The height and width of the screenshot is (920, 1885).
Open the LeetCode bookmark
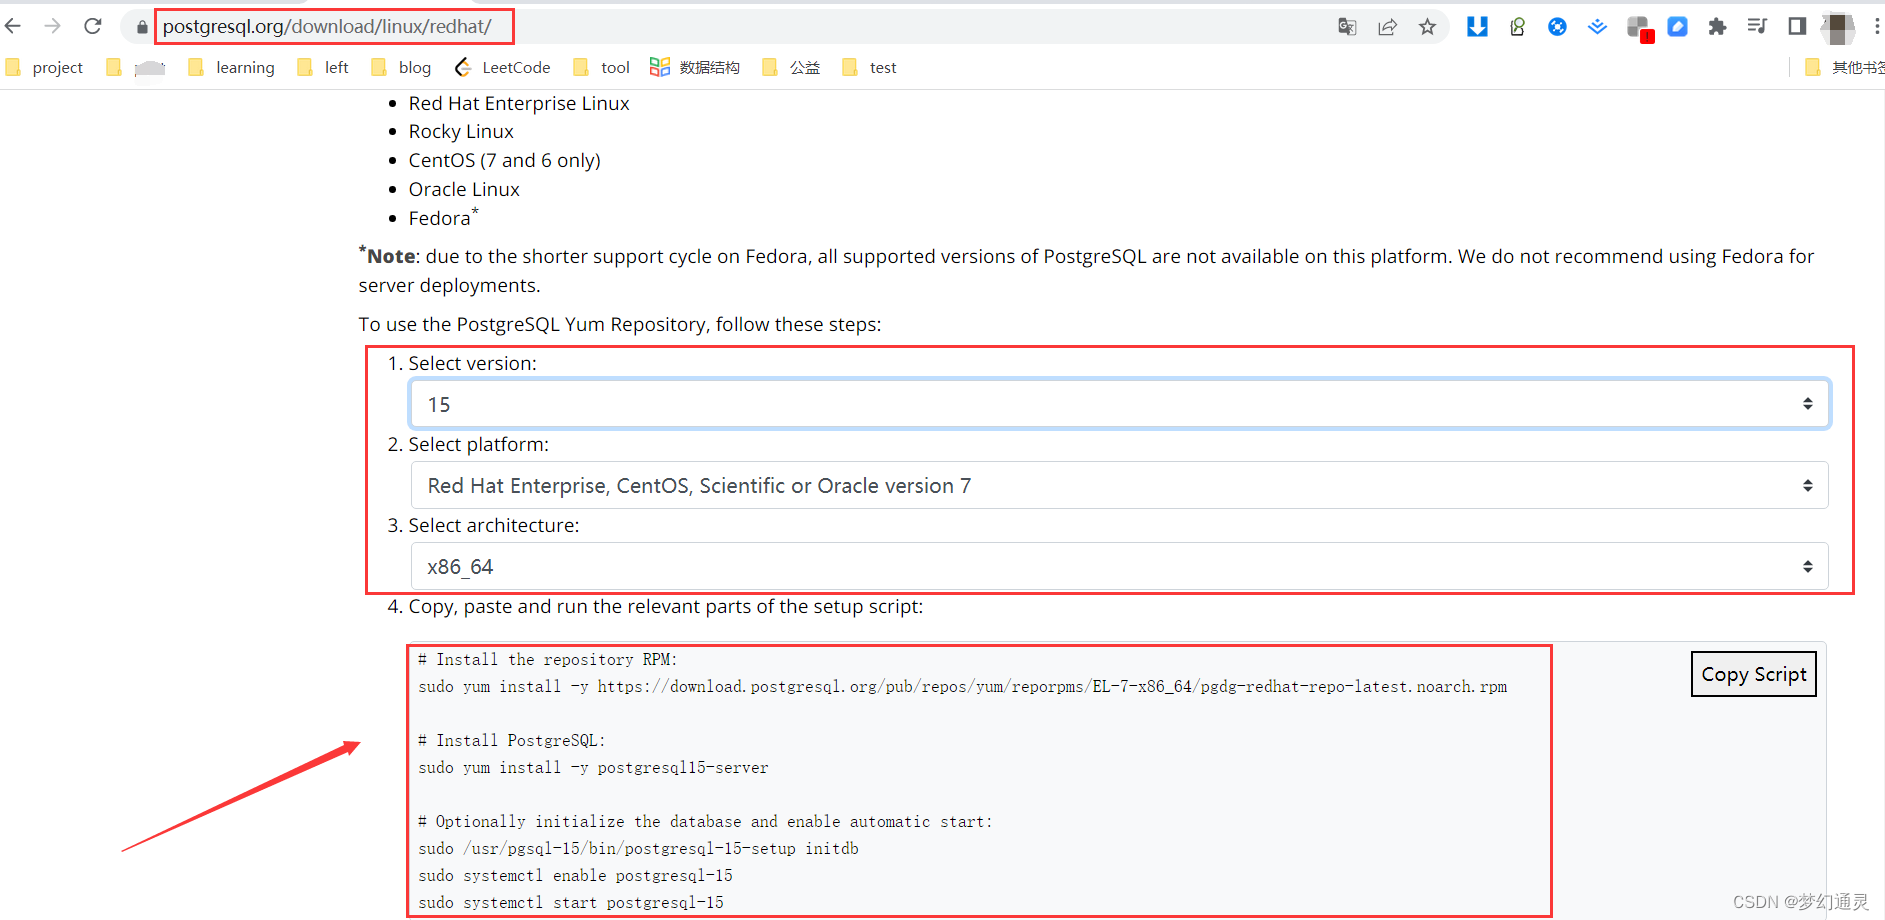[502, 67]
